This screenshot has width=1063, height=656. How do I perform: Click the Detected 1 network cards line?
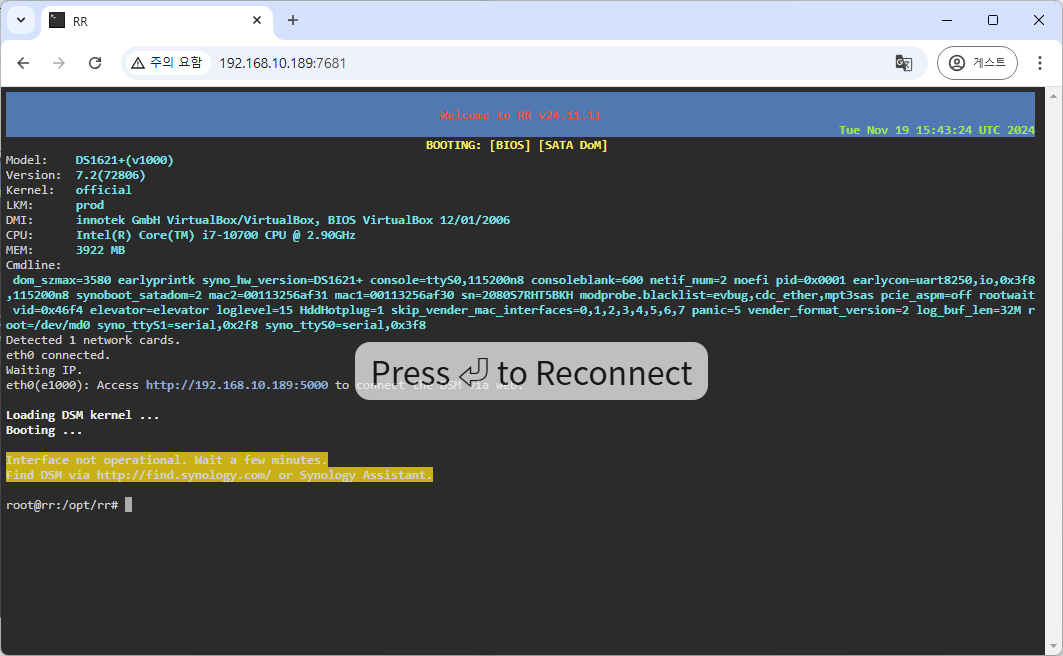(x=94, y=340)
